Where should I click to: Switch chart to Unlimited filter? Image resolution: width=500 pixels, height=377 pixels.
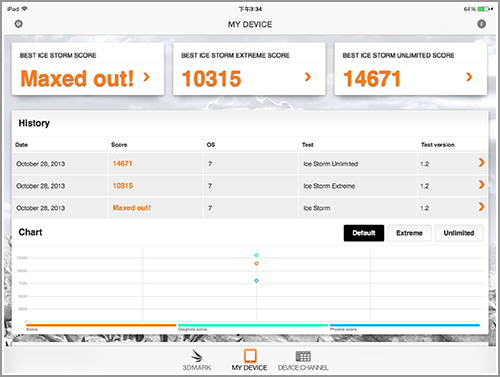click(x=459, y=233)
